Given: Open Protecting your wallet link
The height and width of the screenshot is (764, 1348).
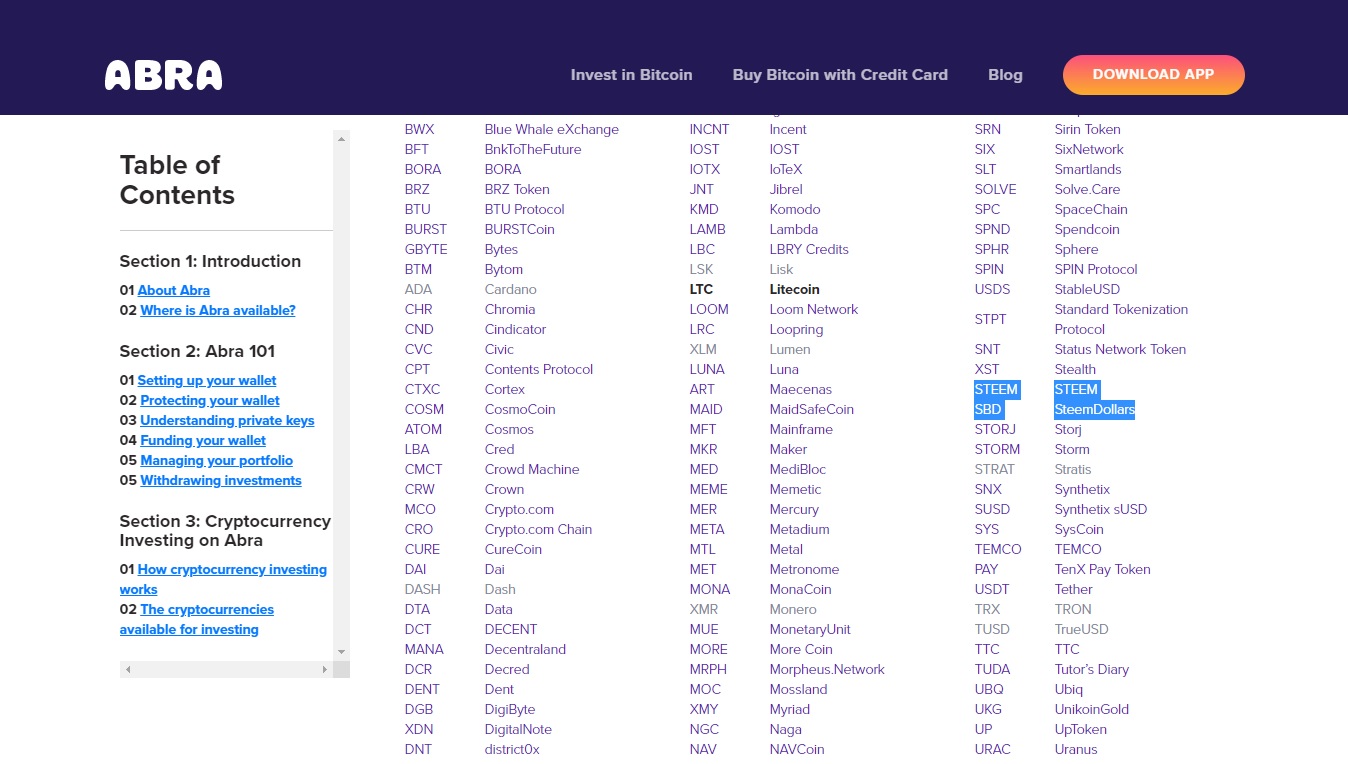Looking at the screenshot, I should (210, 401).
